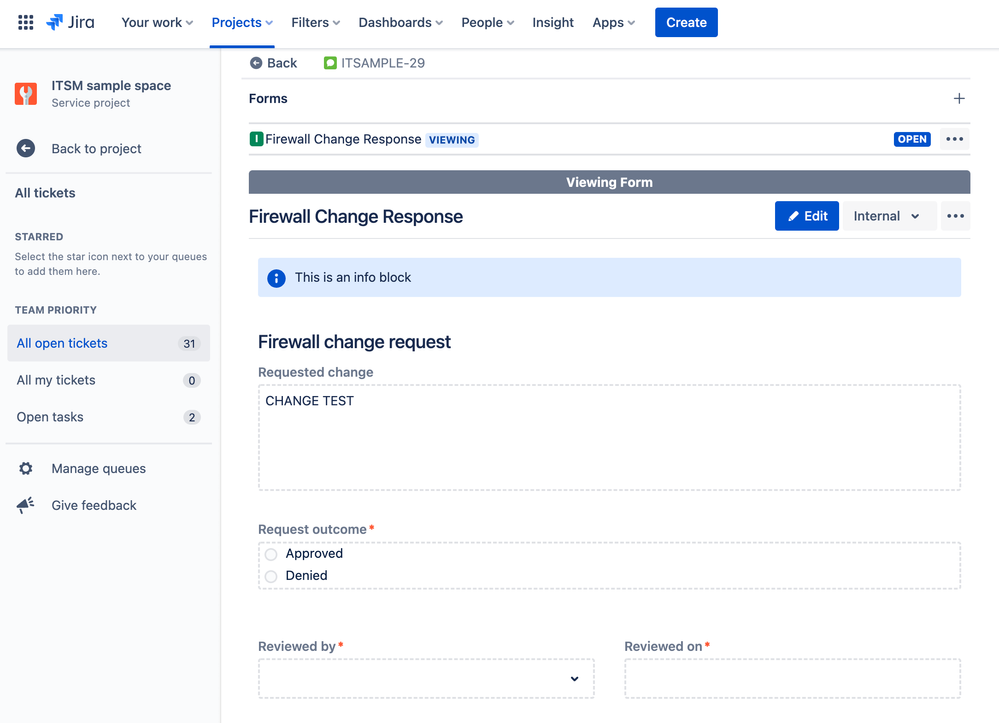Click the Jira logo
Viewport: 999px width, 723px height.
pyautogui.click(x=71, y=22)
